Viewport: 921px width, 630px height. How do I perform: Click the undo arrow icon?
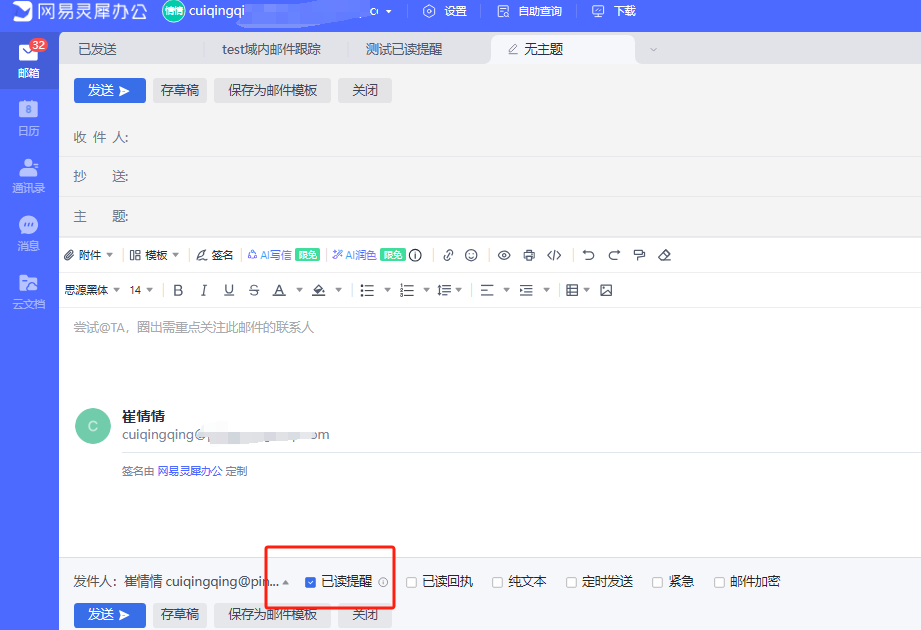pos(589,255)
